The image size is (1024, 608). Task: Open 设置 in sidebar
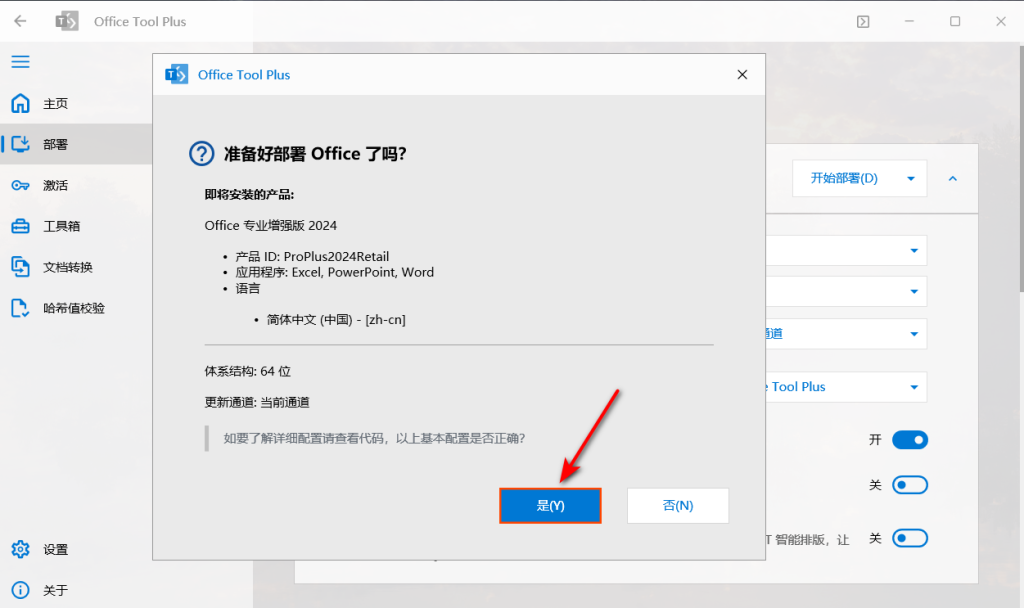[76, 549]
